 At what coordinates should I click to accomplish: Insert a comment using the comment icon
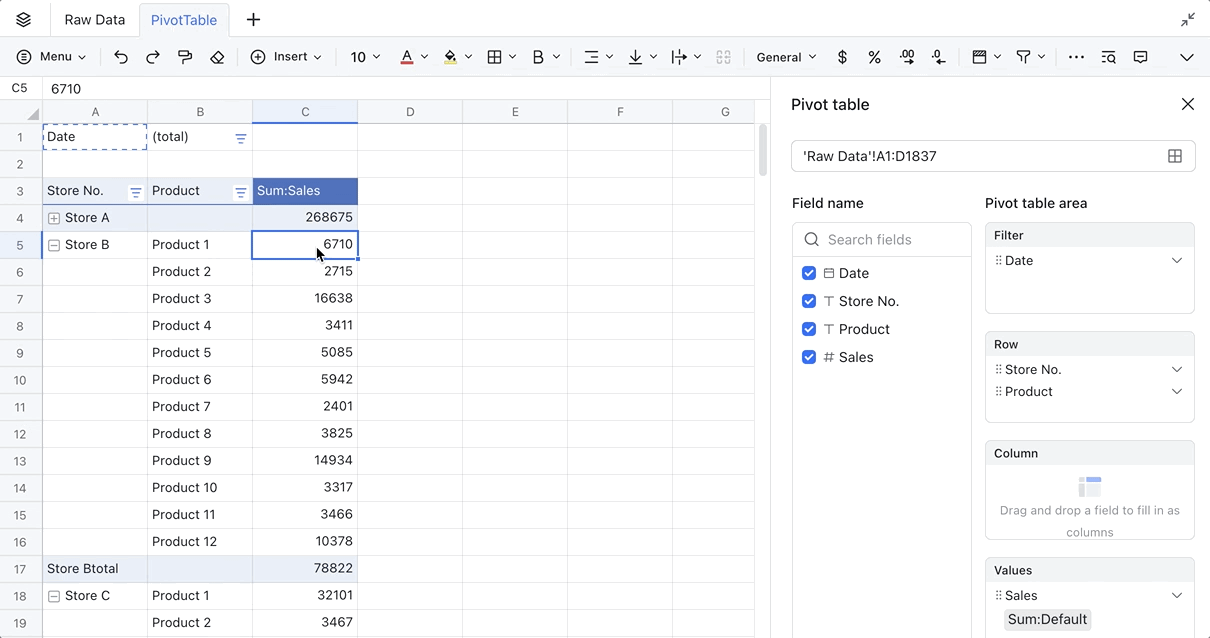point(1140,57)
